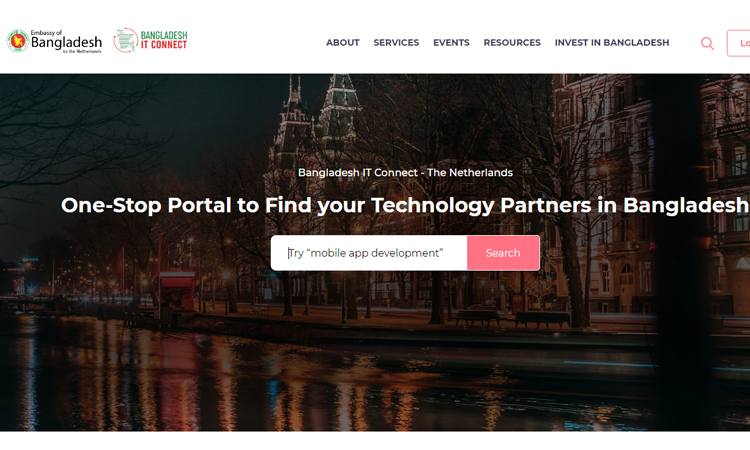
Task: Click the red kiosk in the hero photo
Action: click(177, 290)
